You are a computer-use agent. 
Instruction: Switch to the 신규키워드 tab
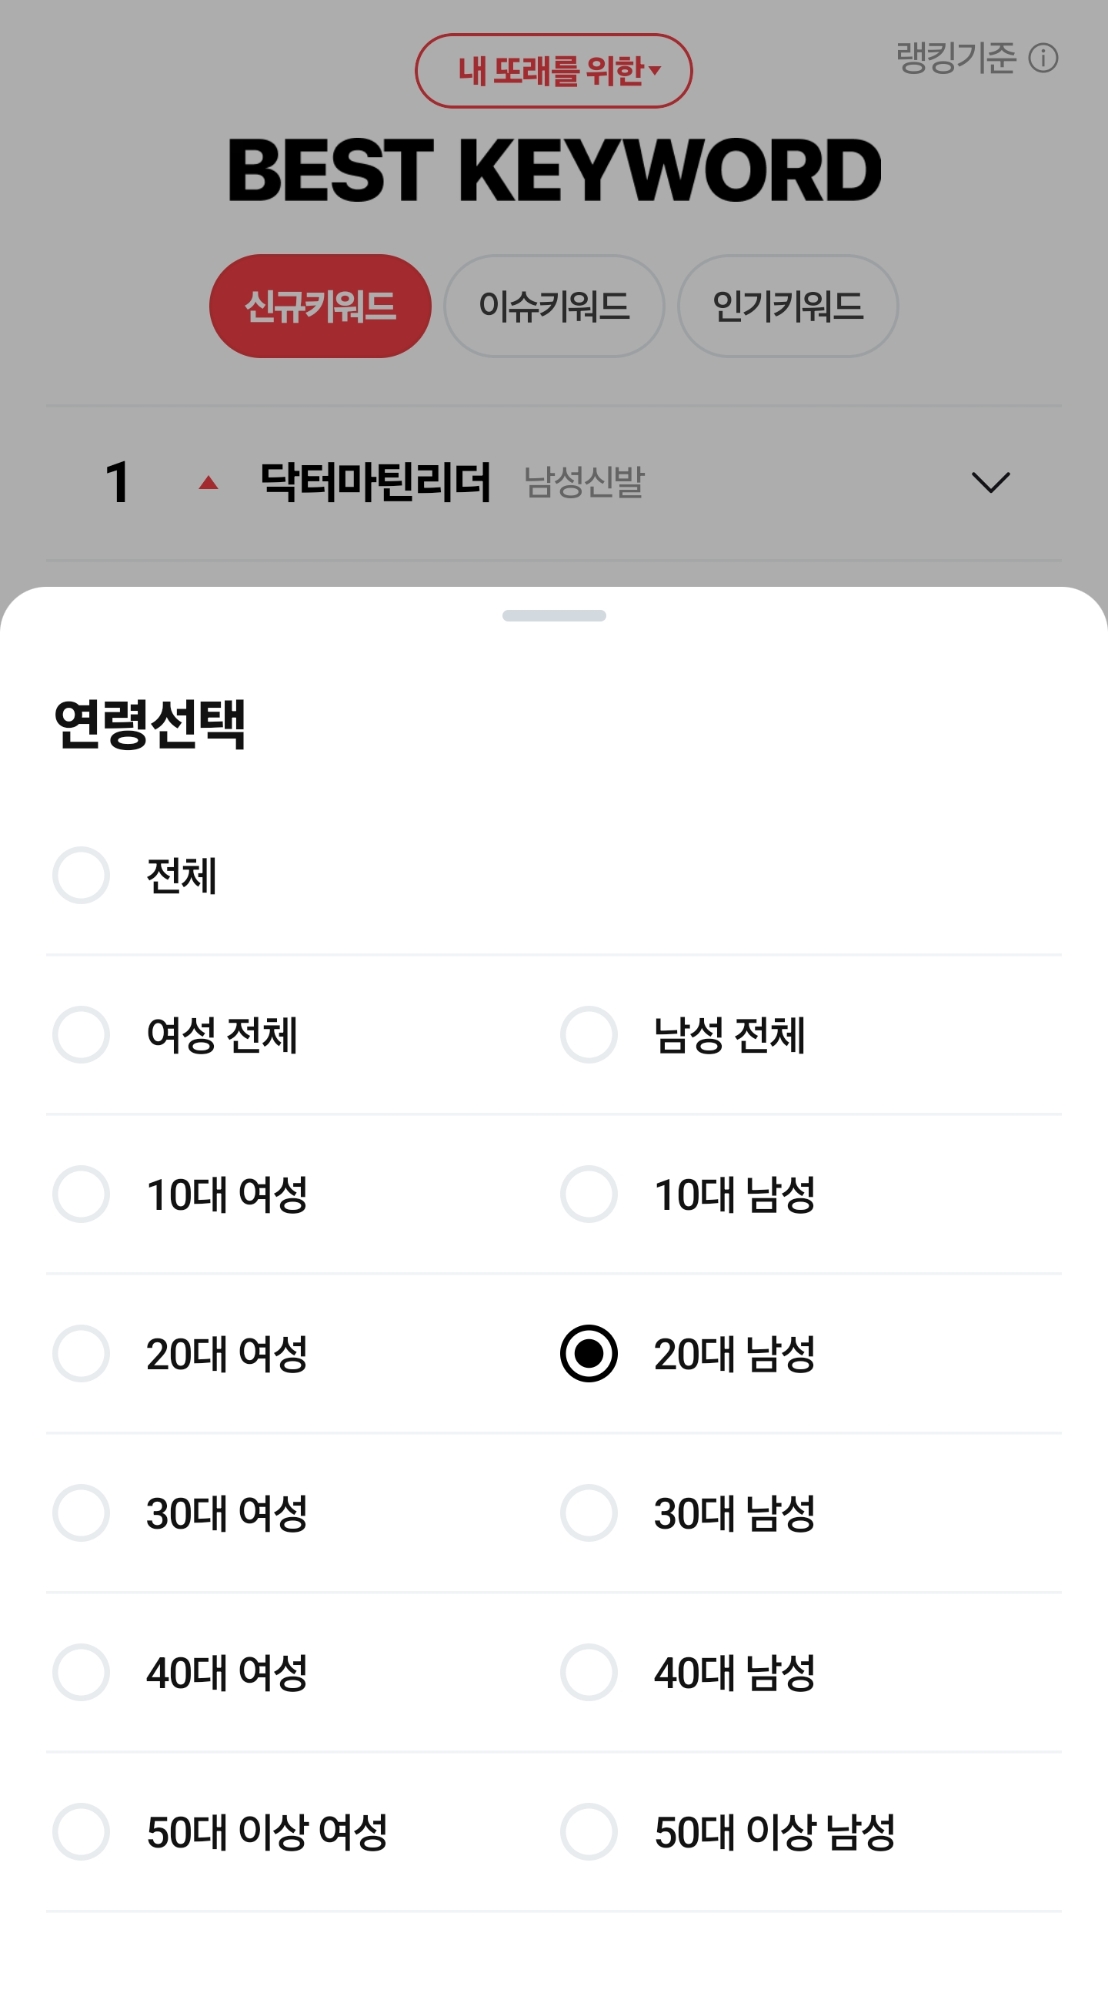click(x=320, y=306)
